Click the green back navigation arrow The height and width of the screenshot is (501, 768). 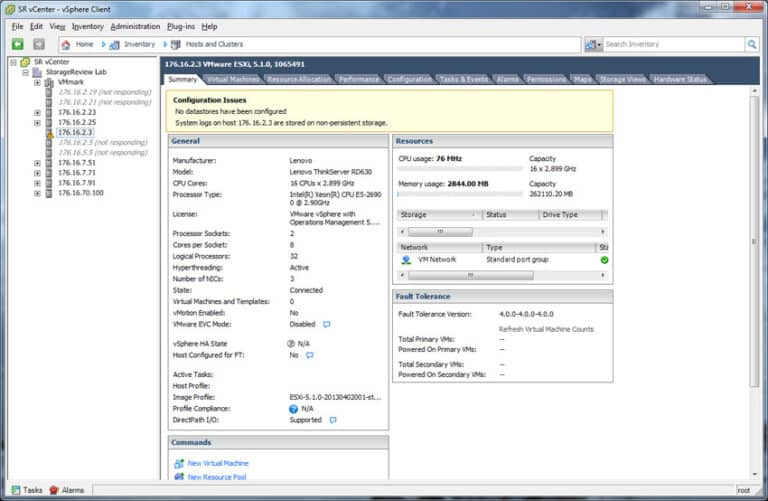pos(18,44)
